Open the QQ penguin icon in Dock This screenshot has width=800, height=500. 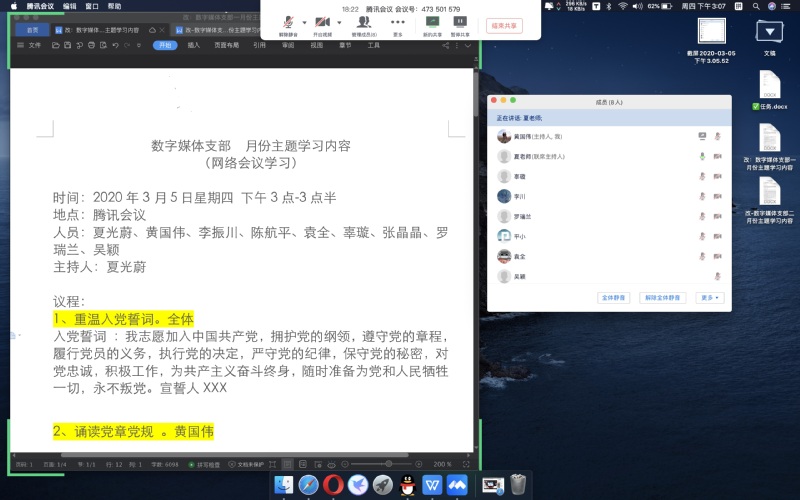click(x=407, y=485)
